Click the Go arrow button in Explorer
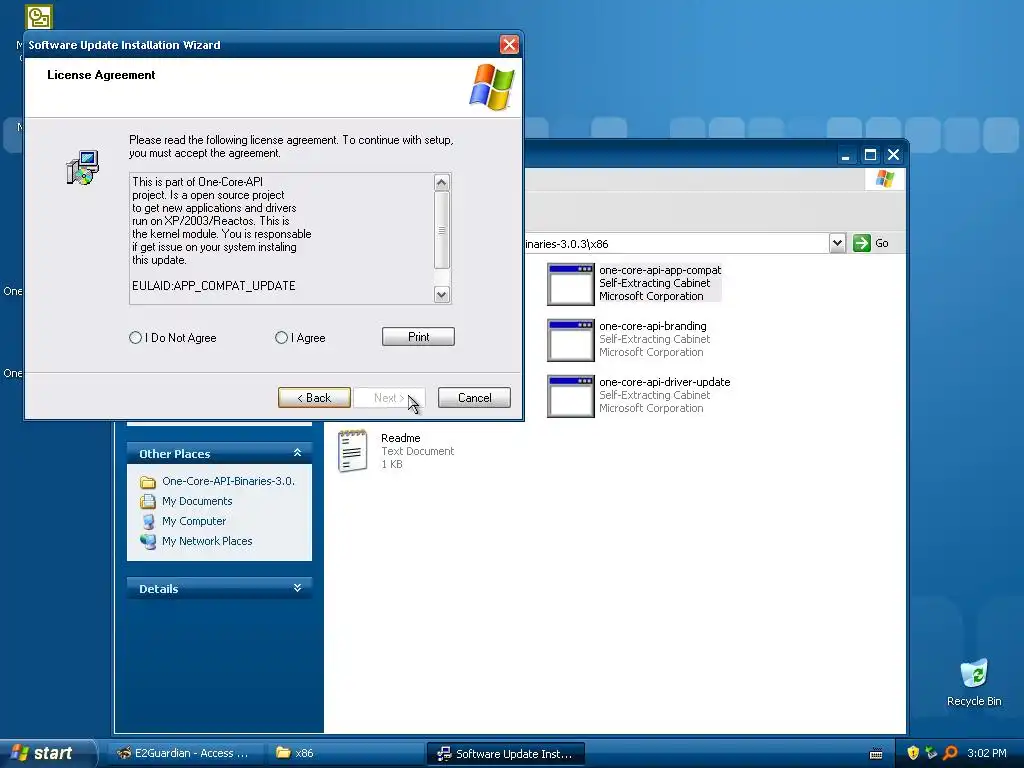This screenshot has height=768, width=1024. click(x=861, y=243)
